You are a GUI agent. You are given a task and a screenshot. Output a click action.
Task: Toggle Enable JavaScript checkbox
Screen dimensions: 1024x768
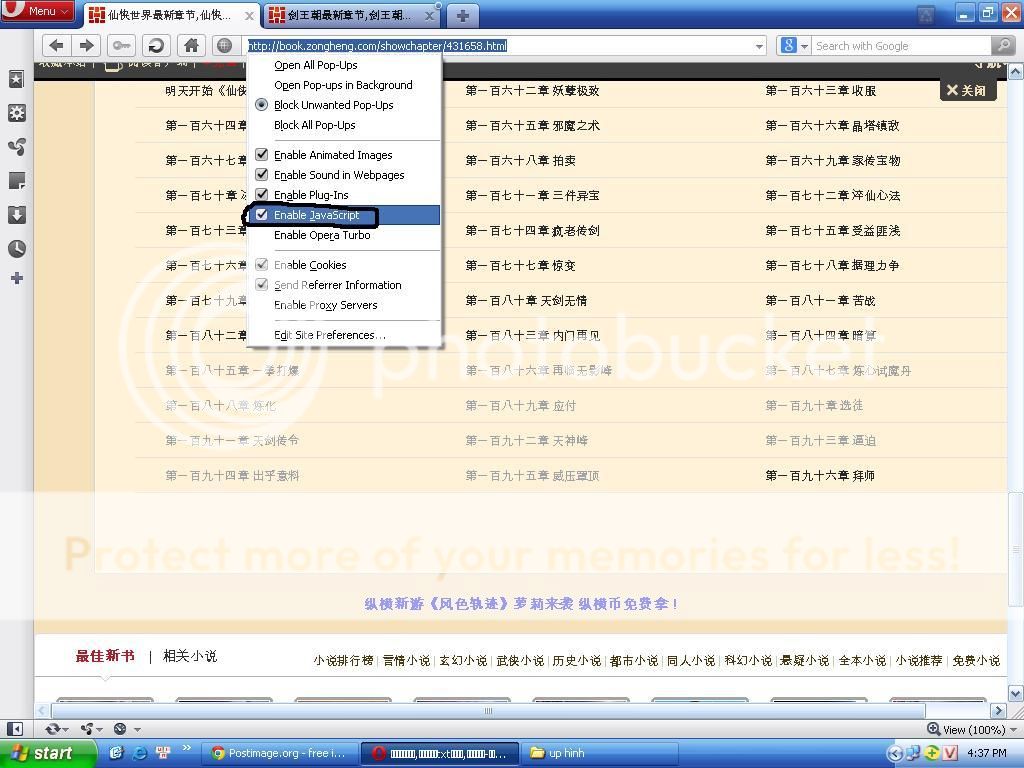click(x=262, y=215)
